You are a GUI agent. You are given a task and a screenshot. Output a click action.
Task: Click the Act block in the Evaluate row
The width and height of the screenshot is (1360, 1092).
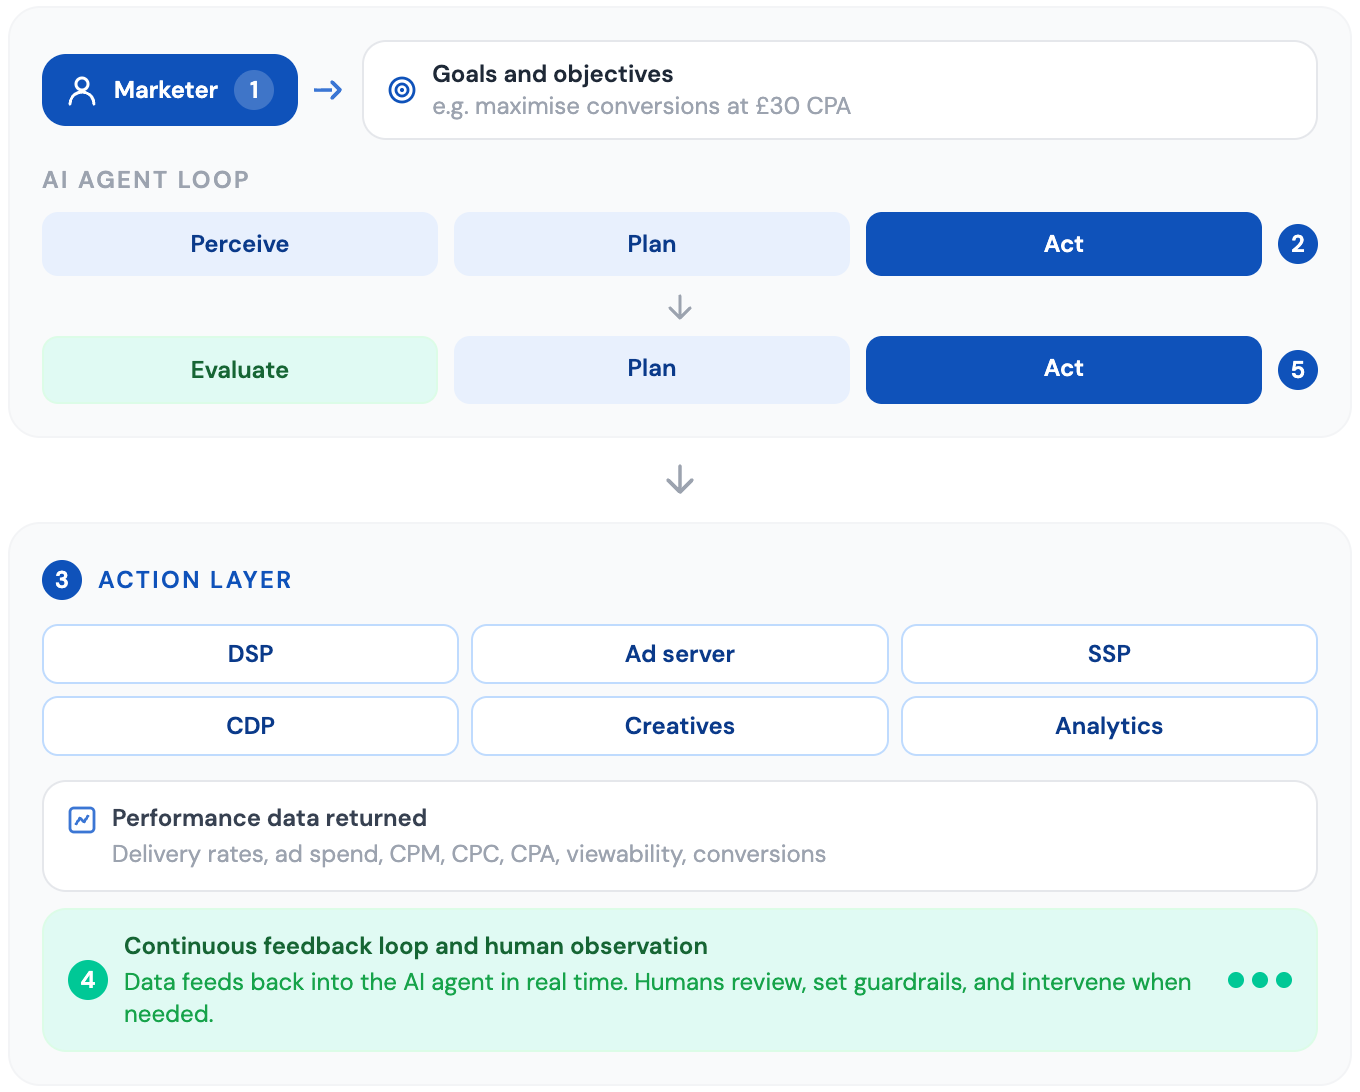[x=1064, y=370]
